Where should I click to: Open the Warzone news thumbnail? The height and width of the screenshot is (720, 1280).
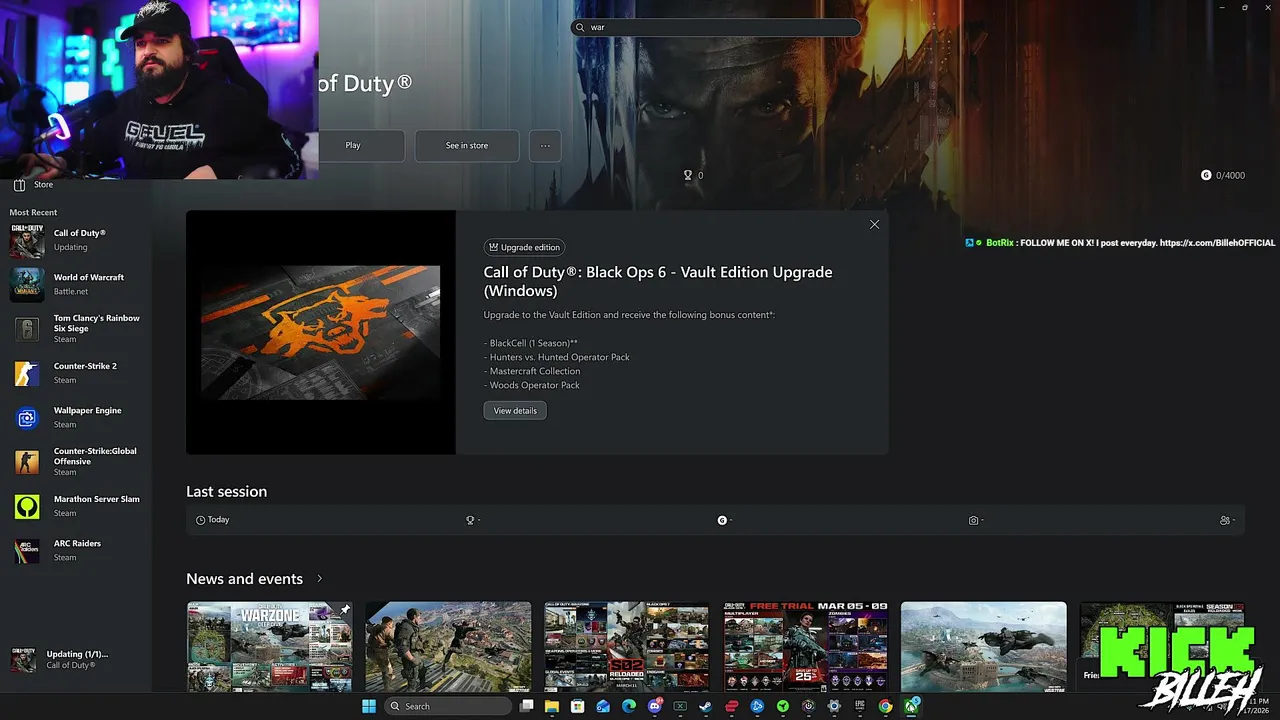coord(270,646)
